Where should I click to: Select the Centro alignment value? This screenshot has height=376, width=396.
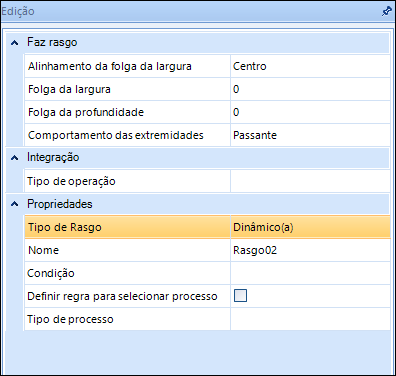coord(310,66)
